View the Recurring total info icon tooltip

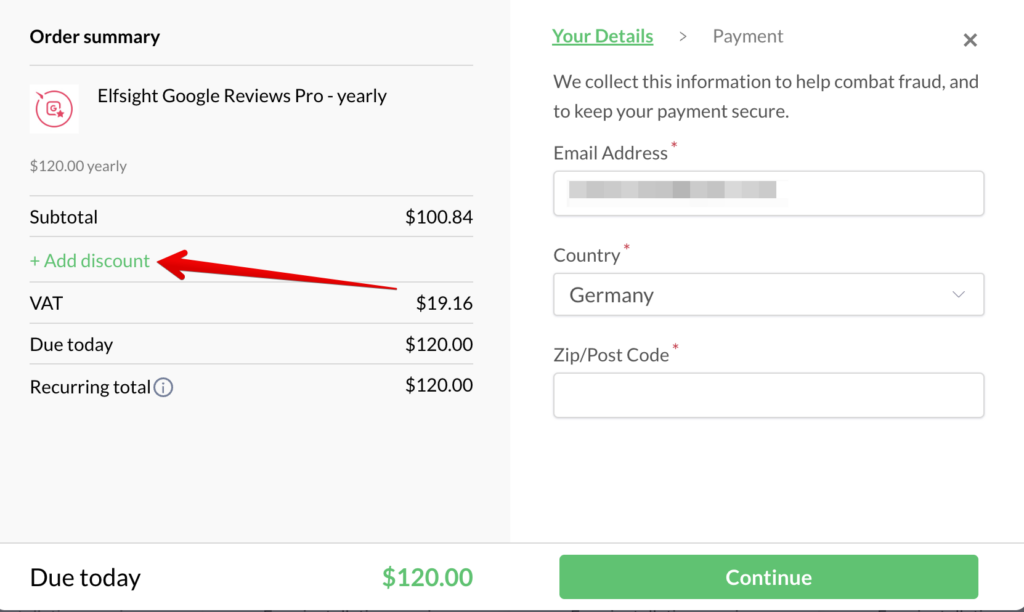click(162, 388)
